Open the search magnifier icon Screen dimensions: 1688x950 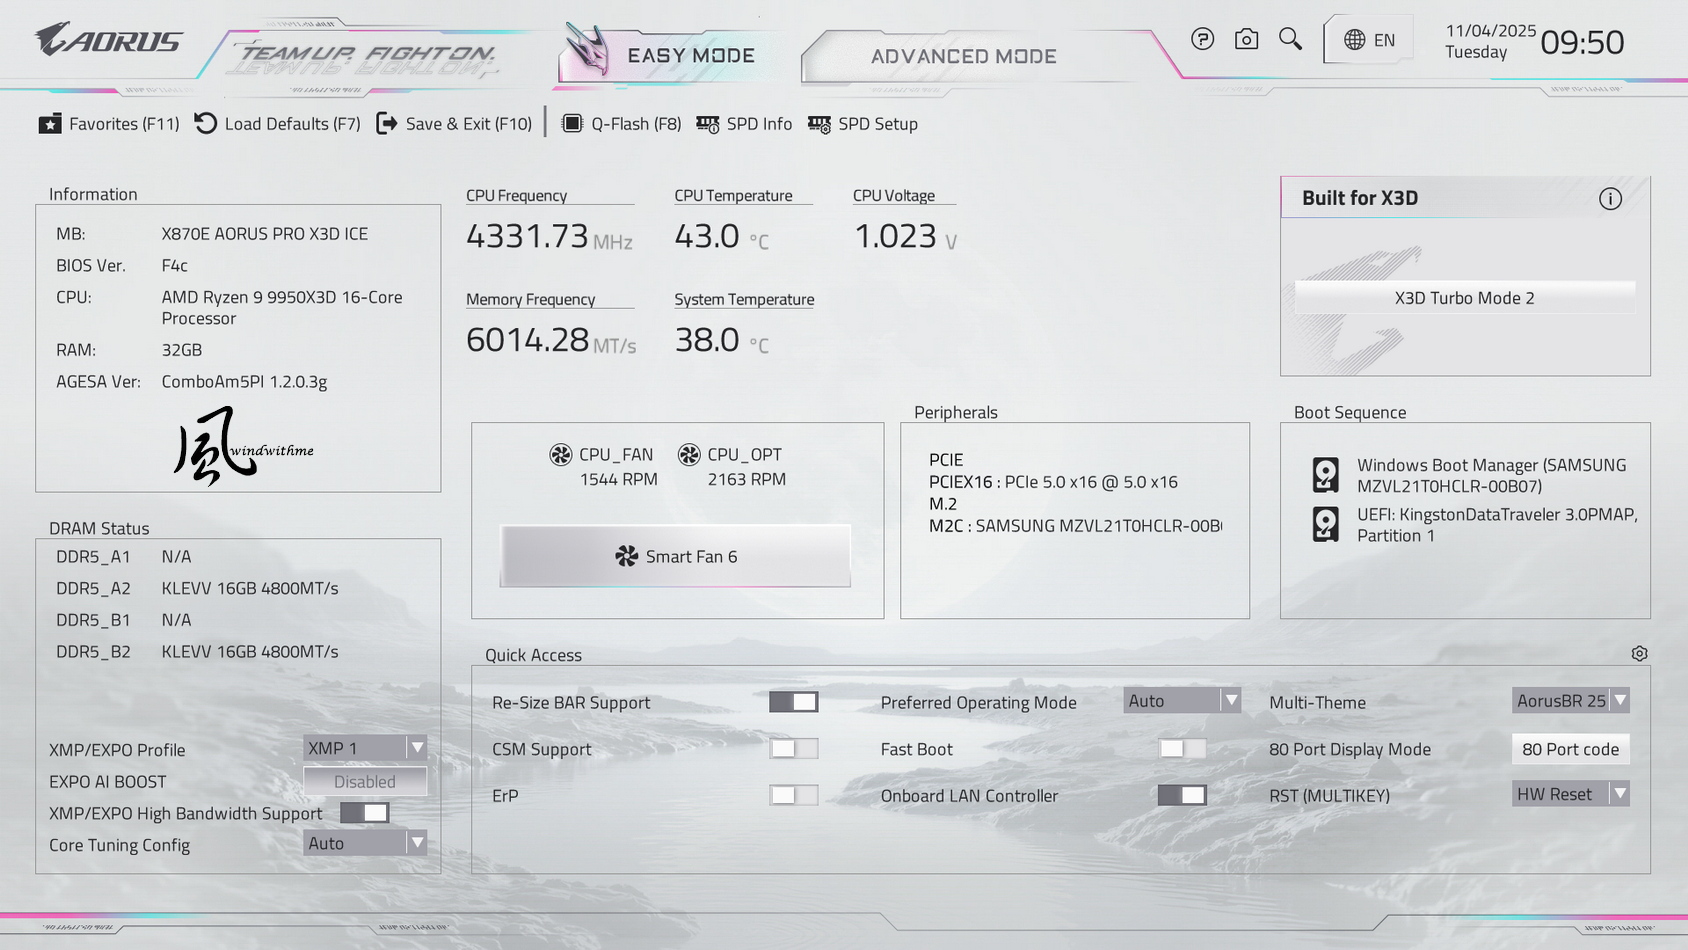(x=1290, y=39)
